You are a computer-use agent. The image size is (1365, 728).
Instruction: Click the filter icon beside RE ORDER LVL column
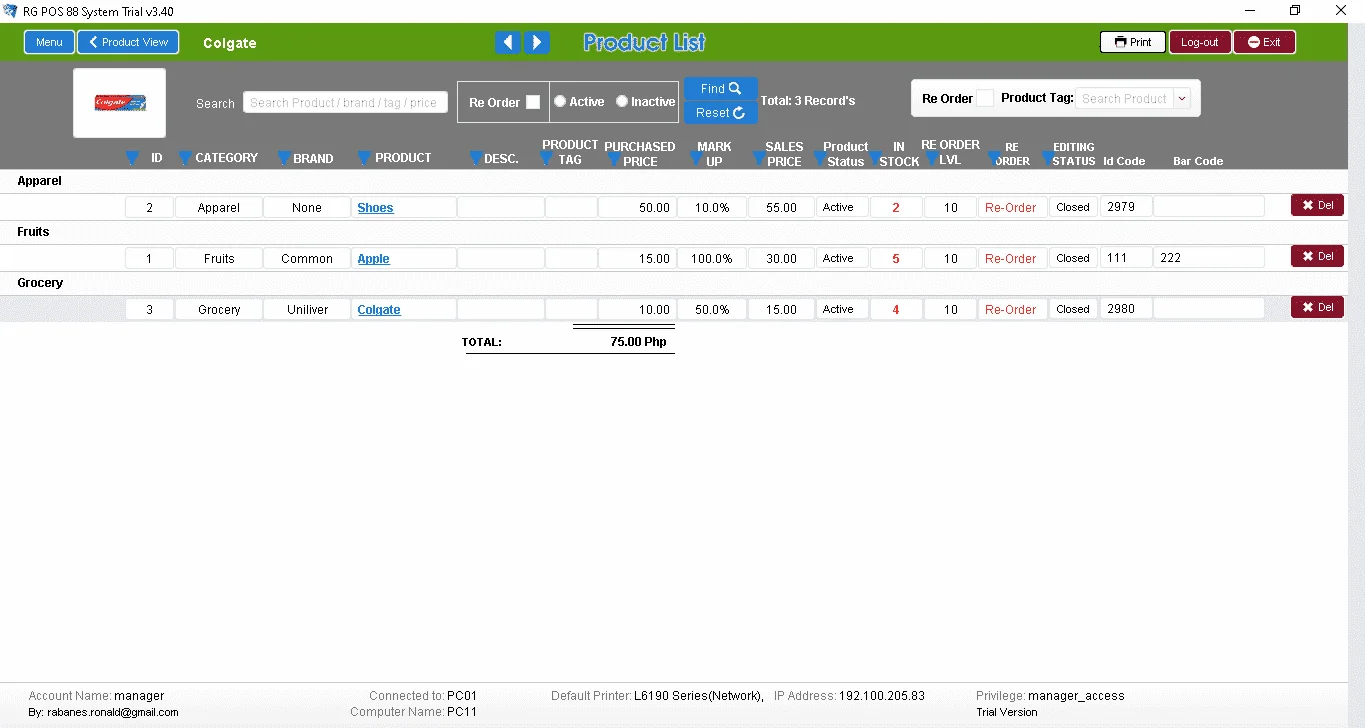point(932,158)
